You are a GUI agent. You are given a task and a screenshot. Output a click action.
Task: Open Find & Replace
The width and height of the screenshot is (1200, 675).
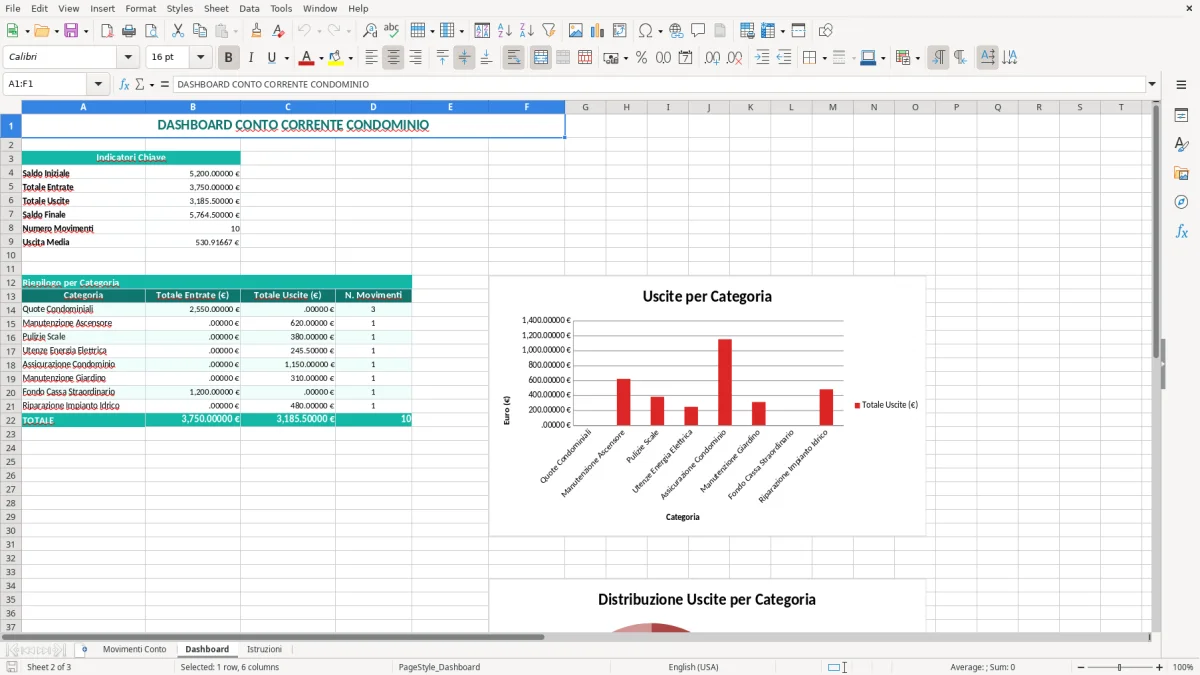point(370,31)
